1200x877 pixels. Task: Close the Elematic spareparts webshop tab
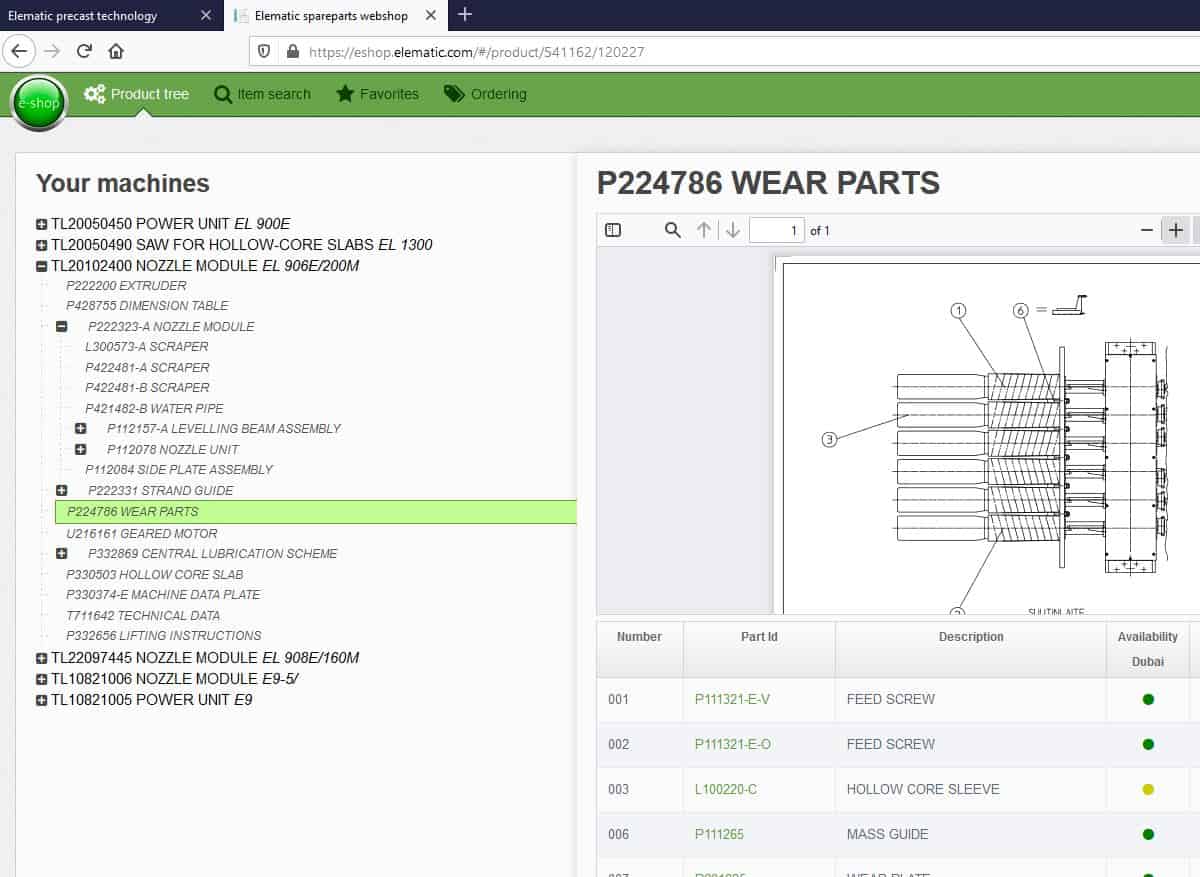click(430, 15)
